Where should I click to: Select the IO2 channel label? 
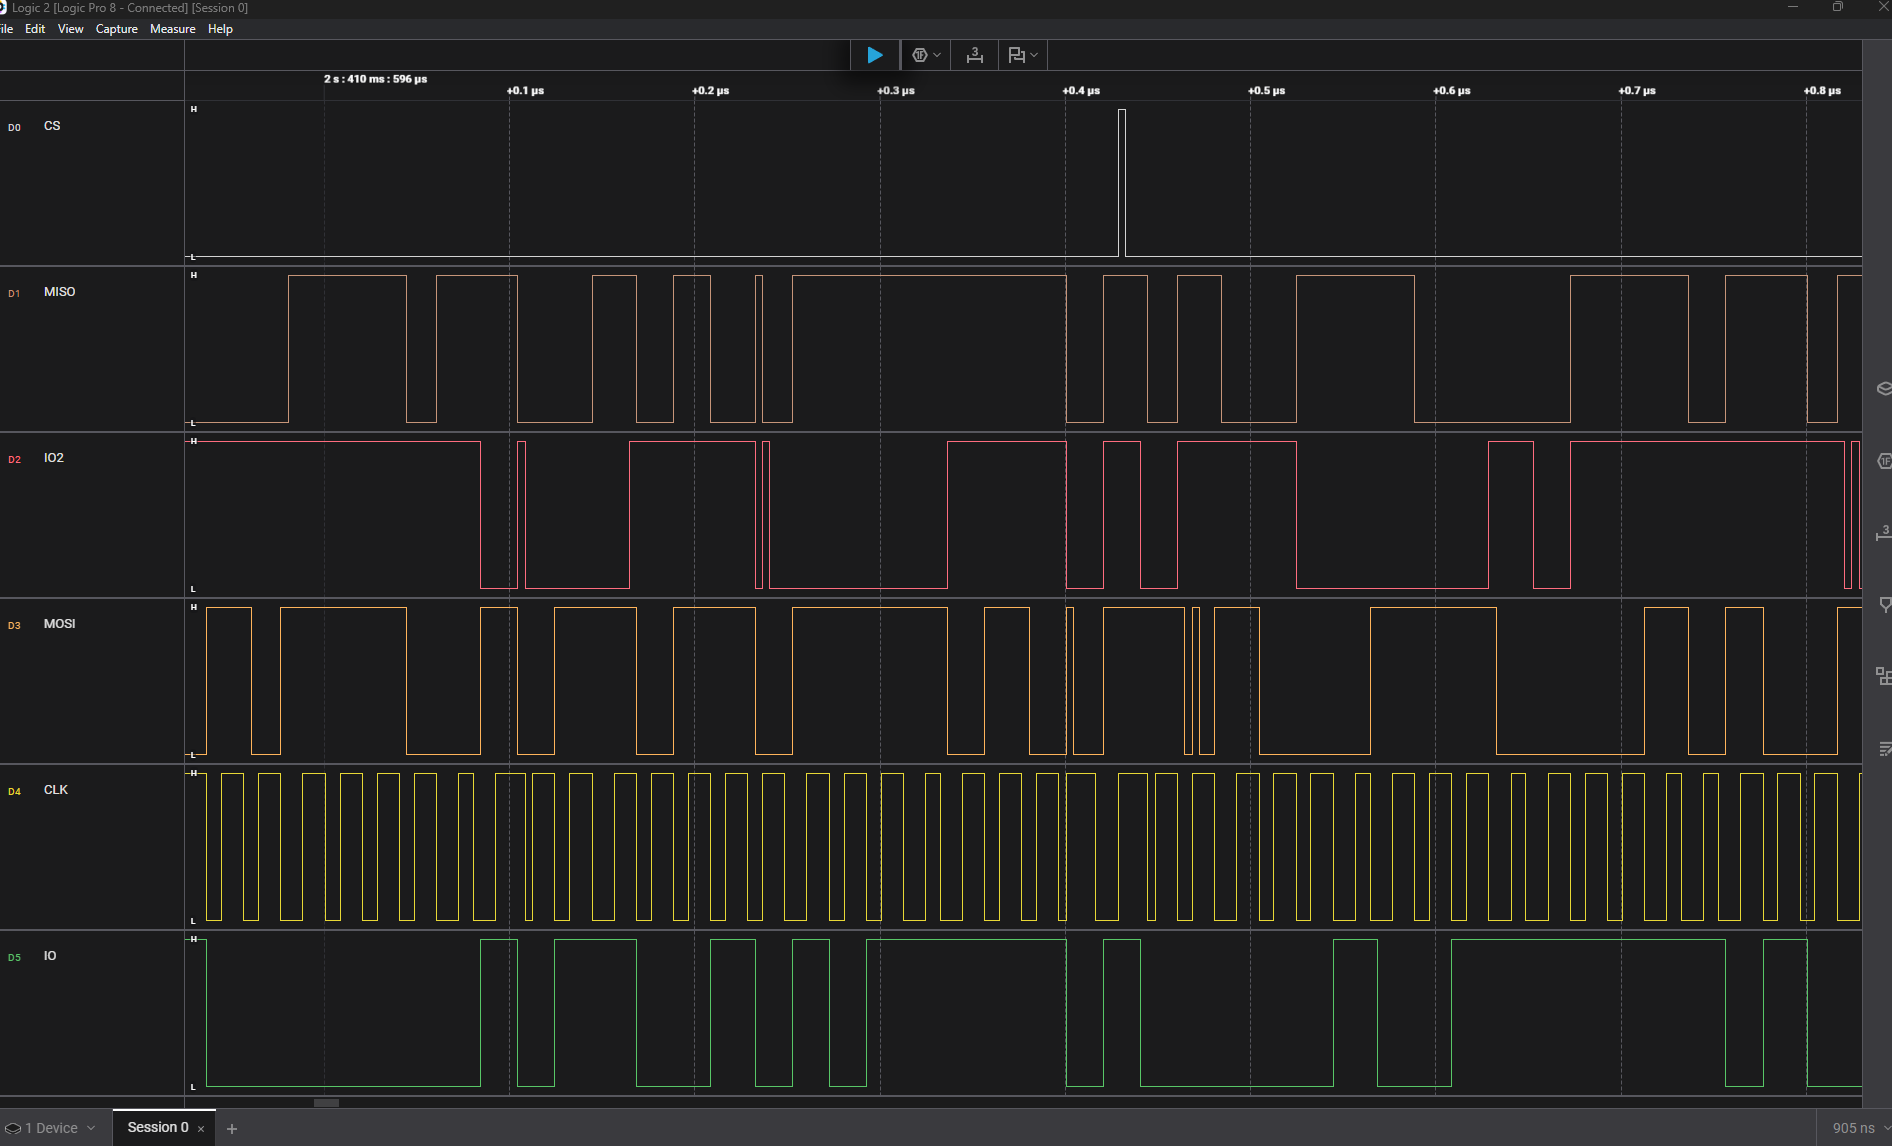pos(54,458)
